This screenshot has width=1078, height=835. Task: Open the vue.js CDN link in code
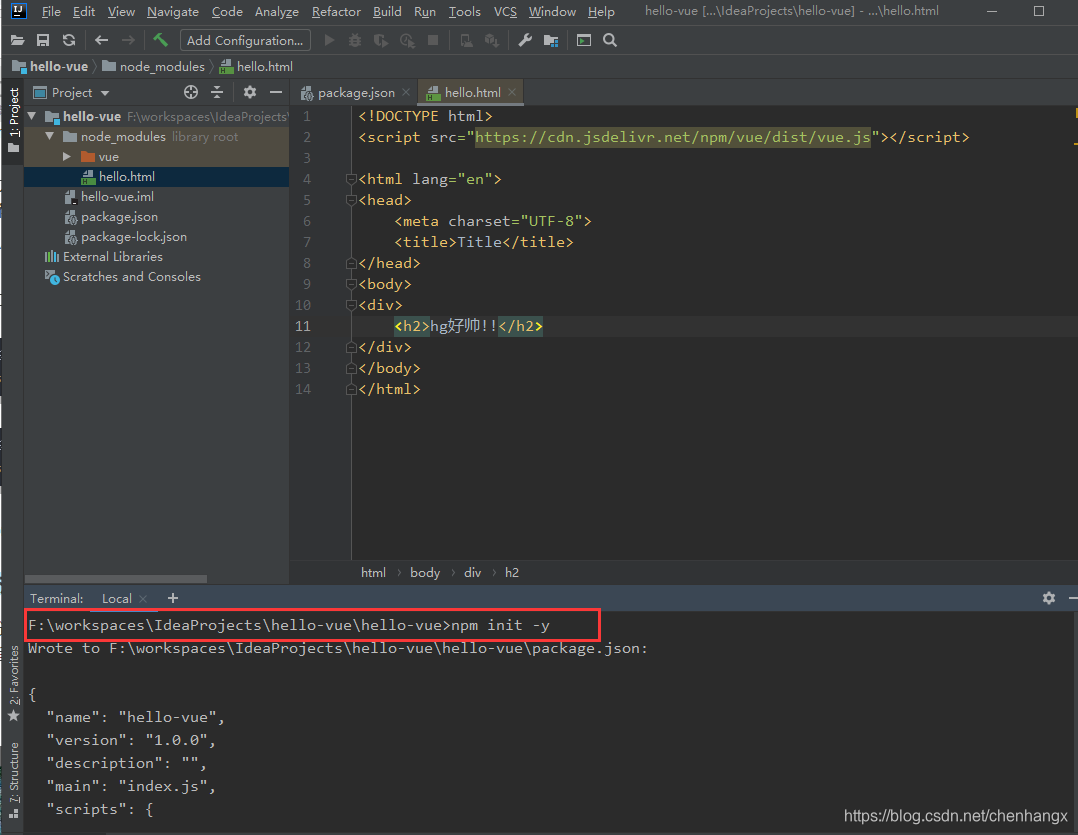(x=672, y=137)
